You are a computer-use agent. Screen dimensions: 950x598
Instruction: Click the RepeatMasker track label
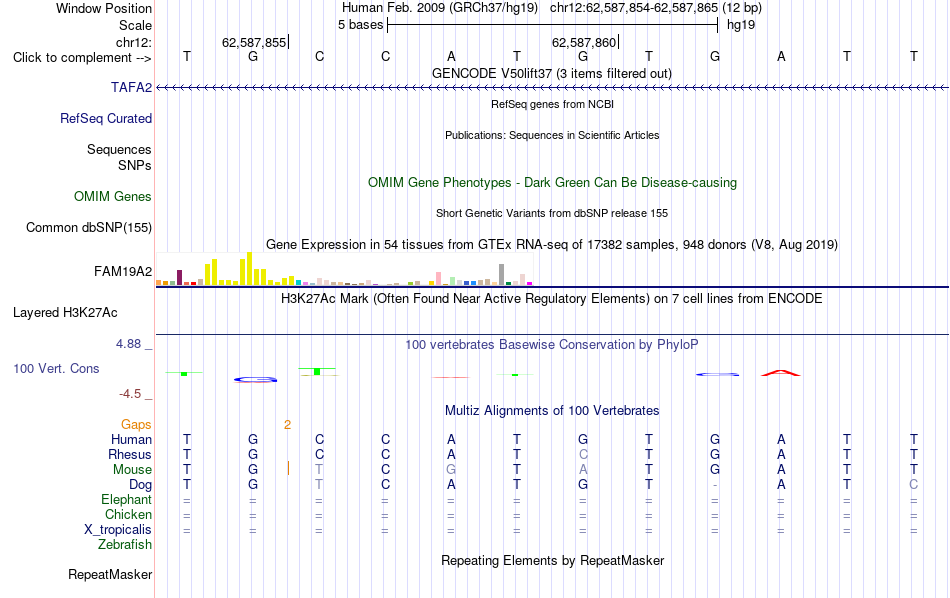pos(110,574)
